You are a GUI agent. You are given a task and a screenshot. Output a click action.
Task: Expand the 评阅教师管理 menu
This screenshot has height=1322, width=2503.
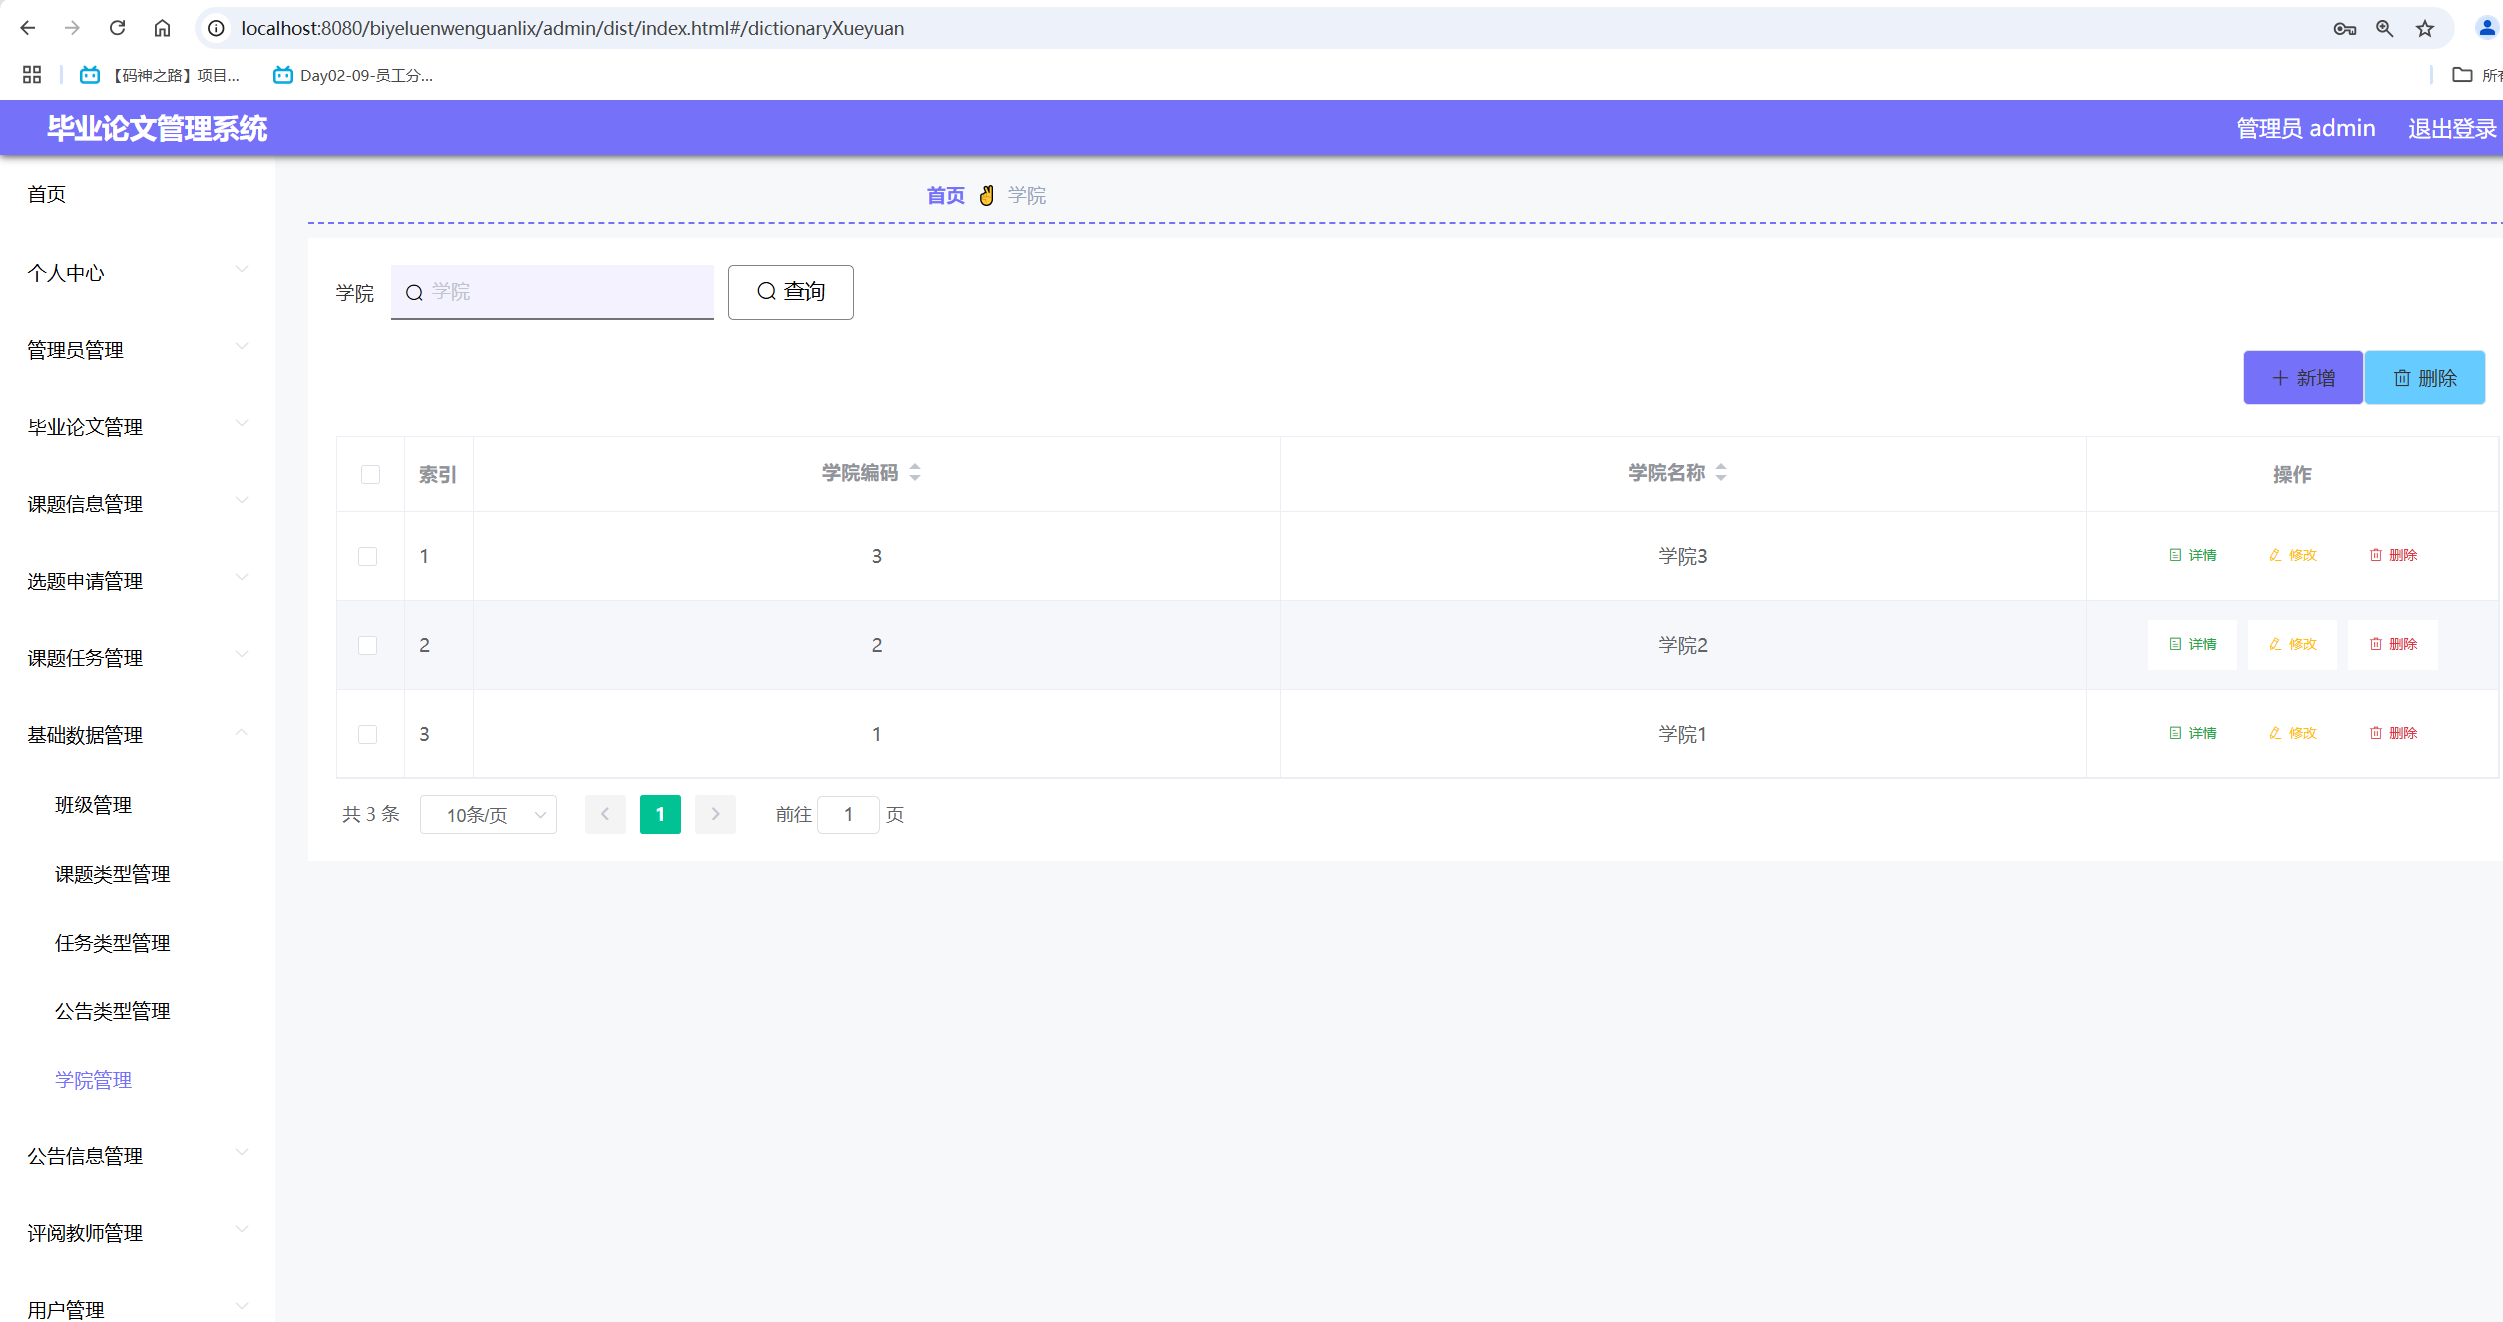(137, 1233)
